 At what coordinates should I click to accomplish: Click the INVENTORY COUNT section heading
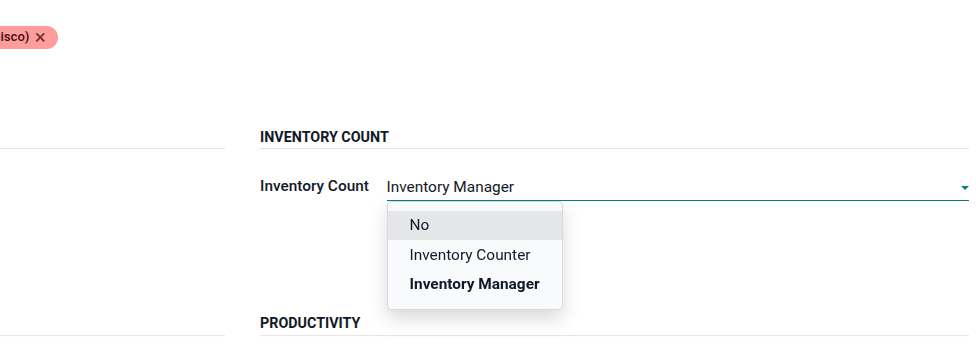324,137
